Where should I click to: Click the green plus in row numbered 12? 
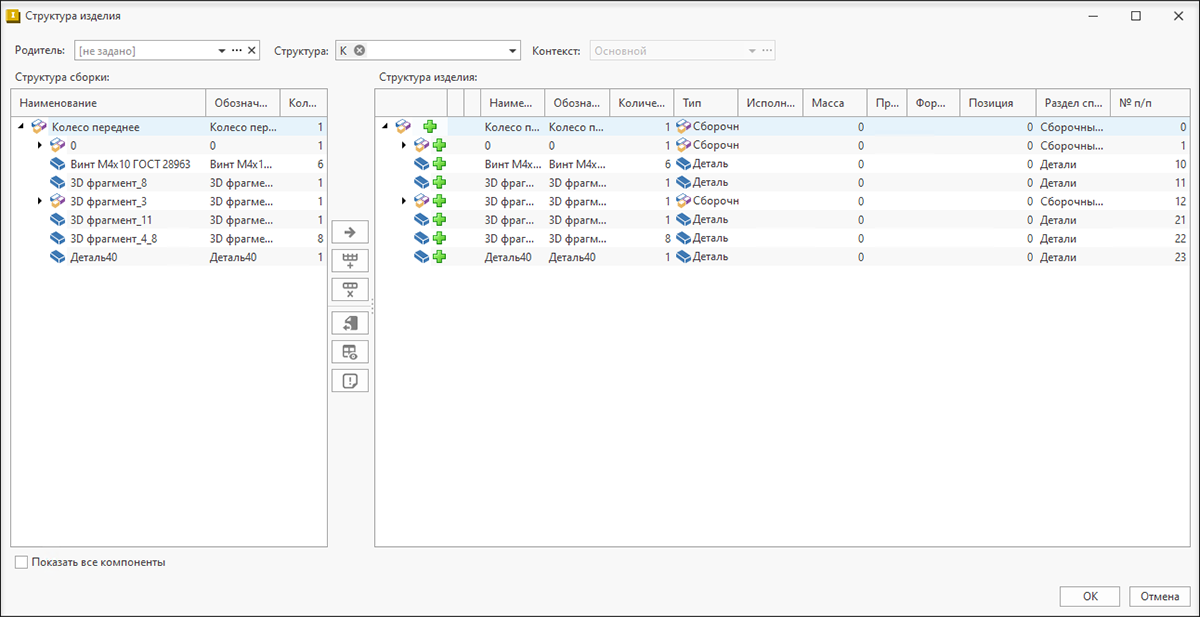point(439,201)
